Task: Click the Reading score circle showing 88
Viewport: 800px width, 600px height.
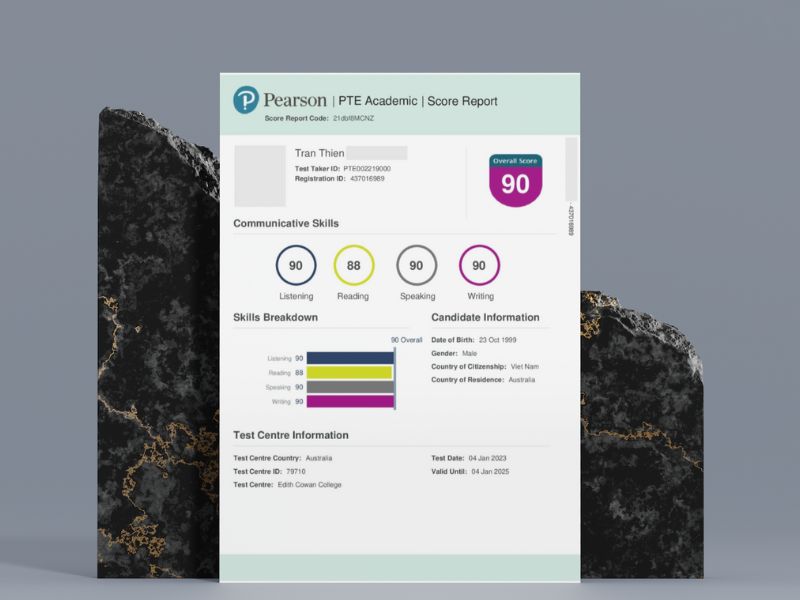Action: pos(354,265)
